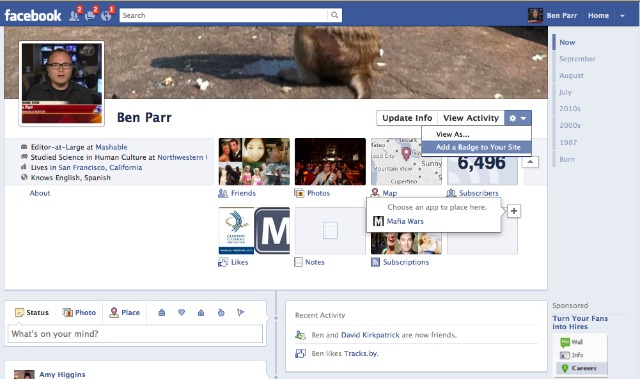Open the Friends photo thumbnail

click(254, 162)
